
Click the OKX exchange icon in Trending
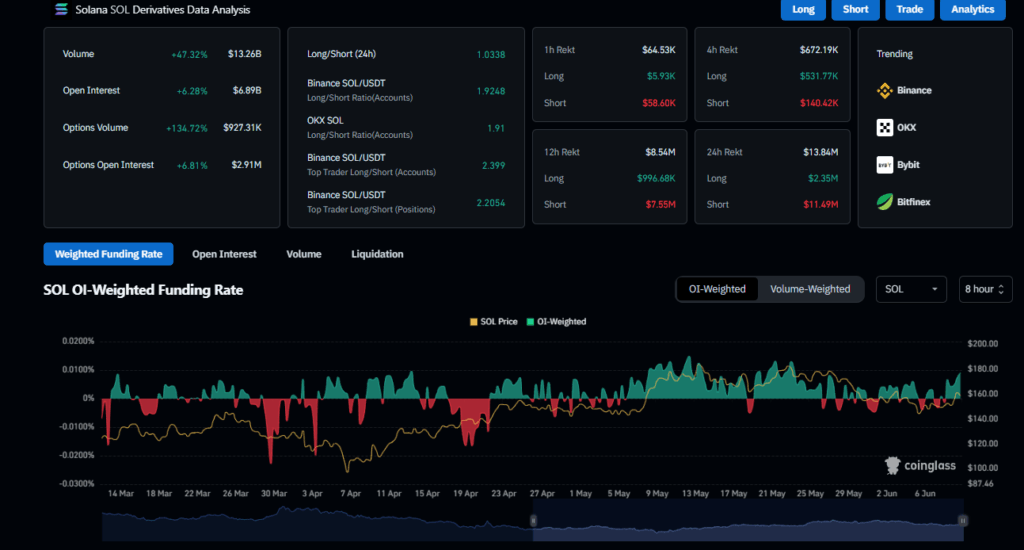[884, 127]
